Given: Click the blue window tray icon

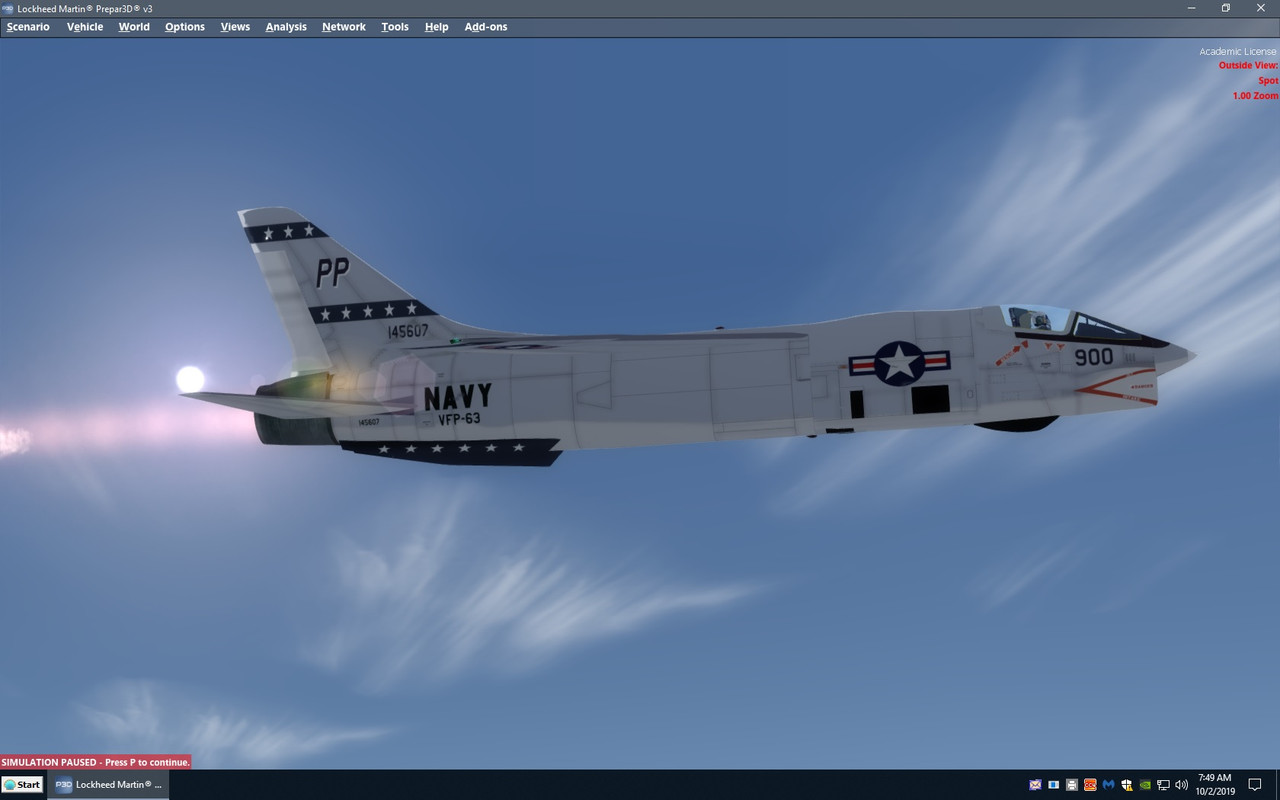Looking at the screenshot, I should pos(1053,785).
